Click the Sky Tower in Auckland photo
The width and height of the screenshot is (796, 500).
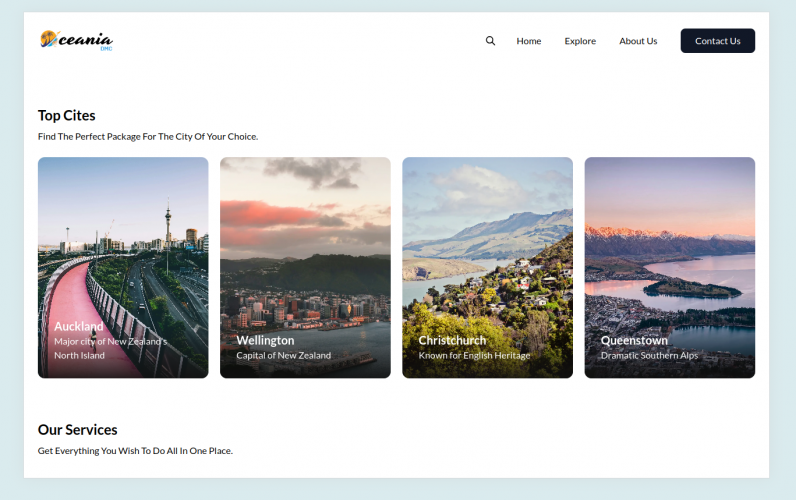pyautogui.click(x=168, y=225)
